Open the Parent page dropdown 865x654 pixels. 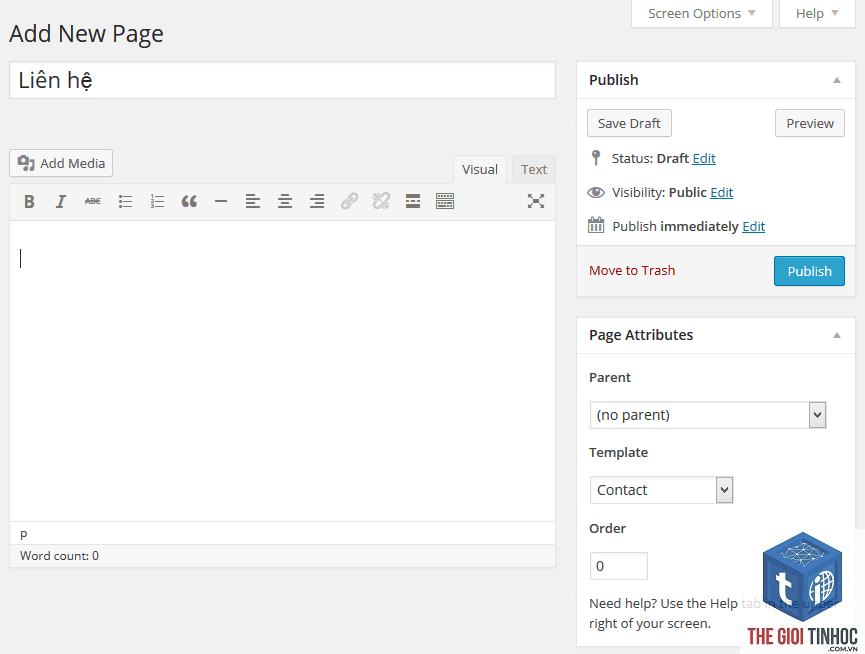[708, 415]
